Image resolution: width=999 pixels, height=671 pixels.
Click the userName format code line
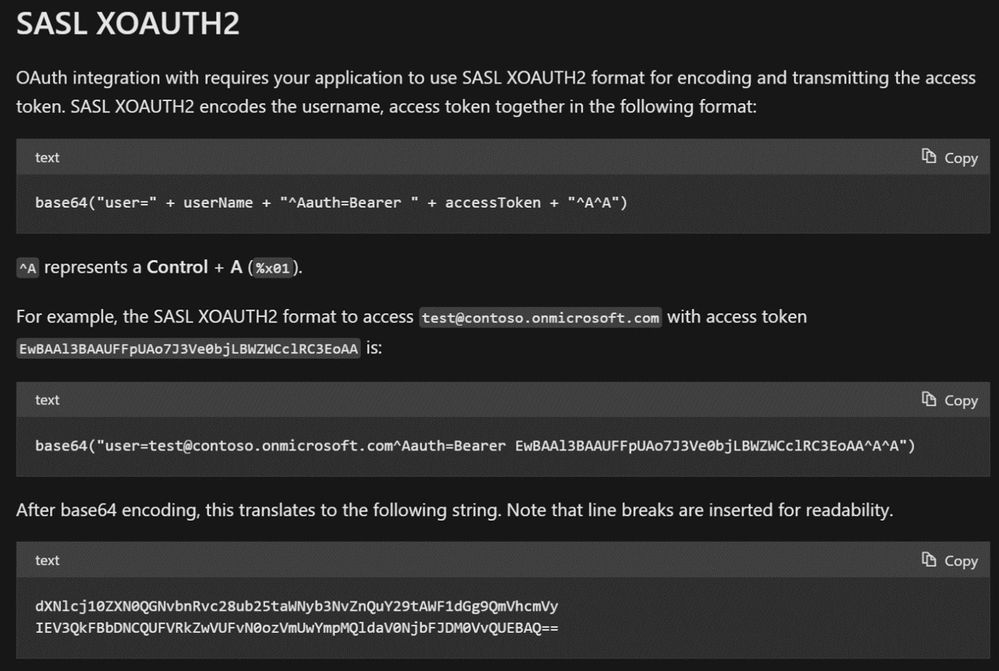click(331, 203)
